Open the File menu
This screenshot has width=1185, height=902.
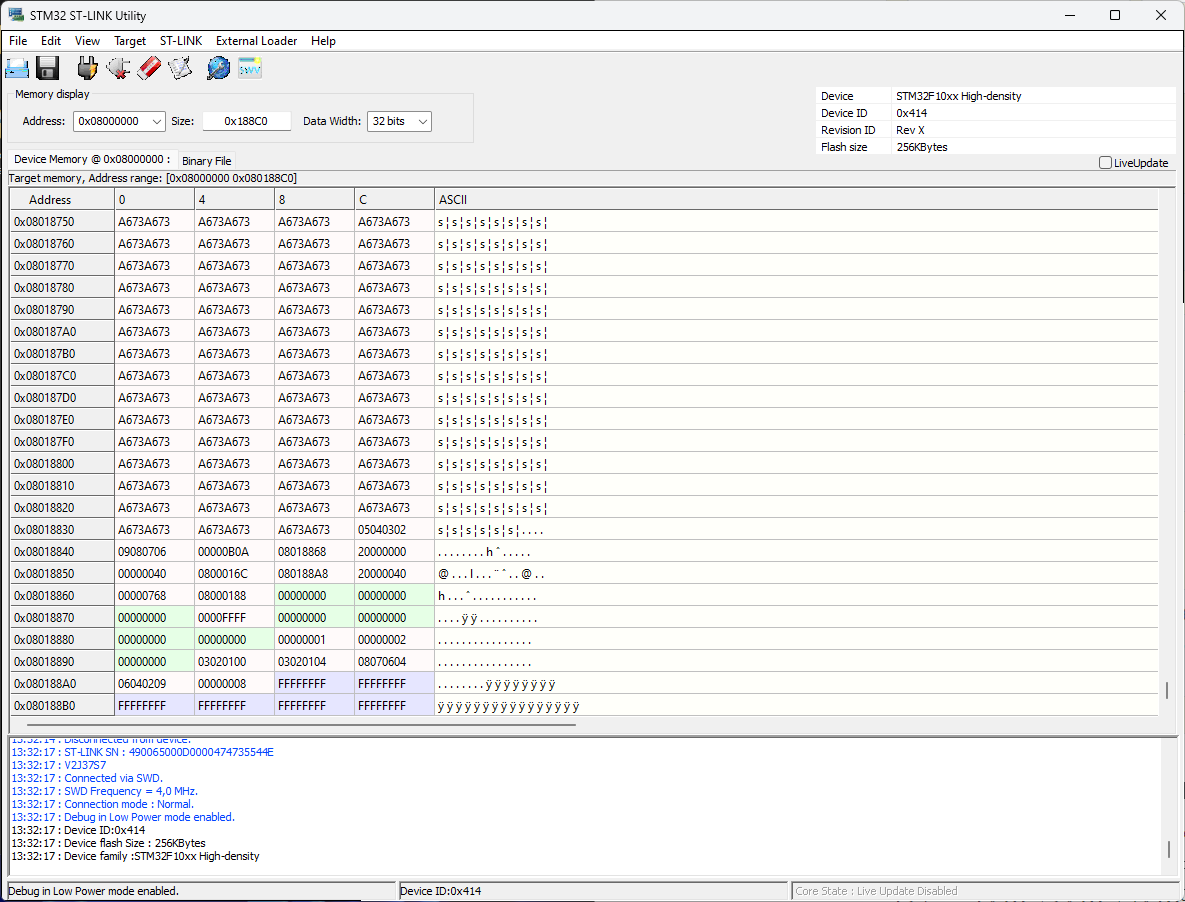pos(18,41)
